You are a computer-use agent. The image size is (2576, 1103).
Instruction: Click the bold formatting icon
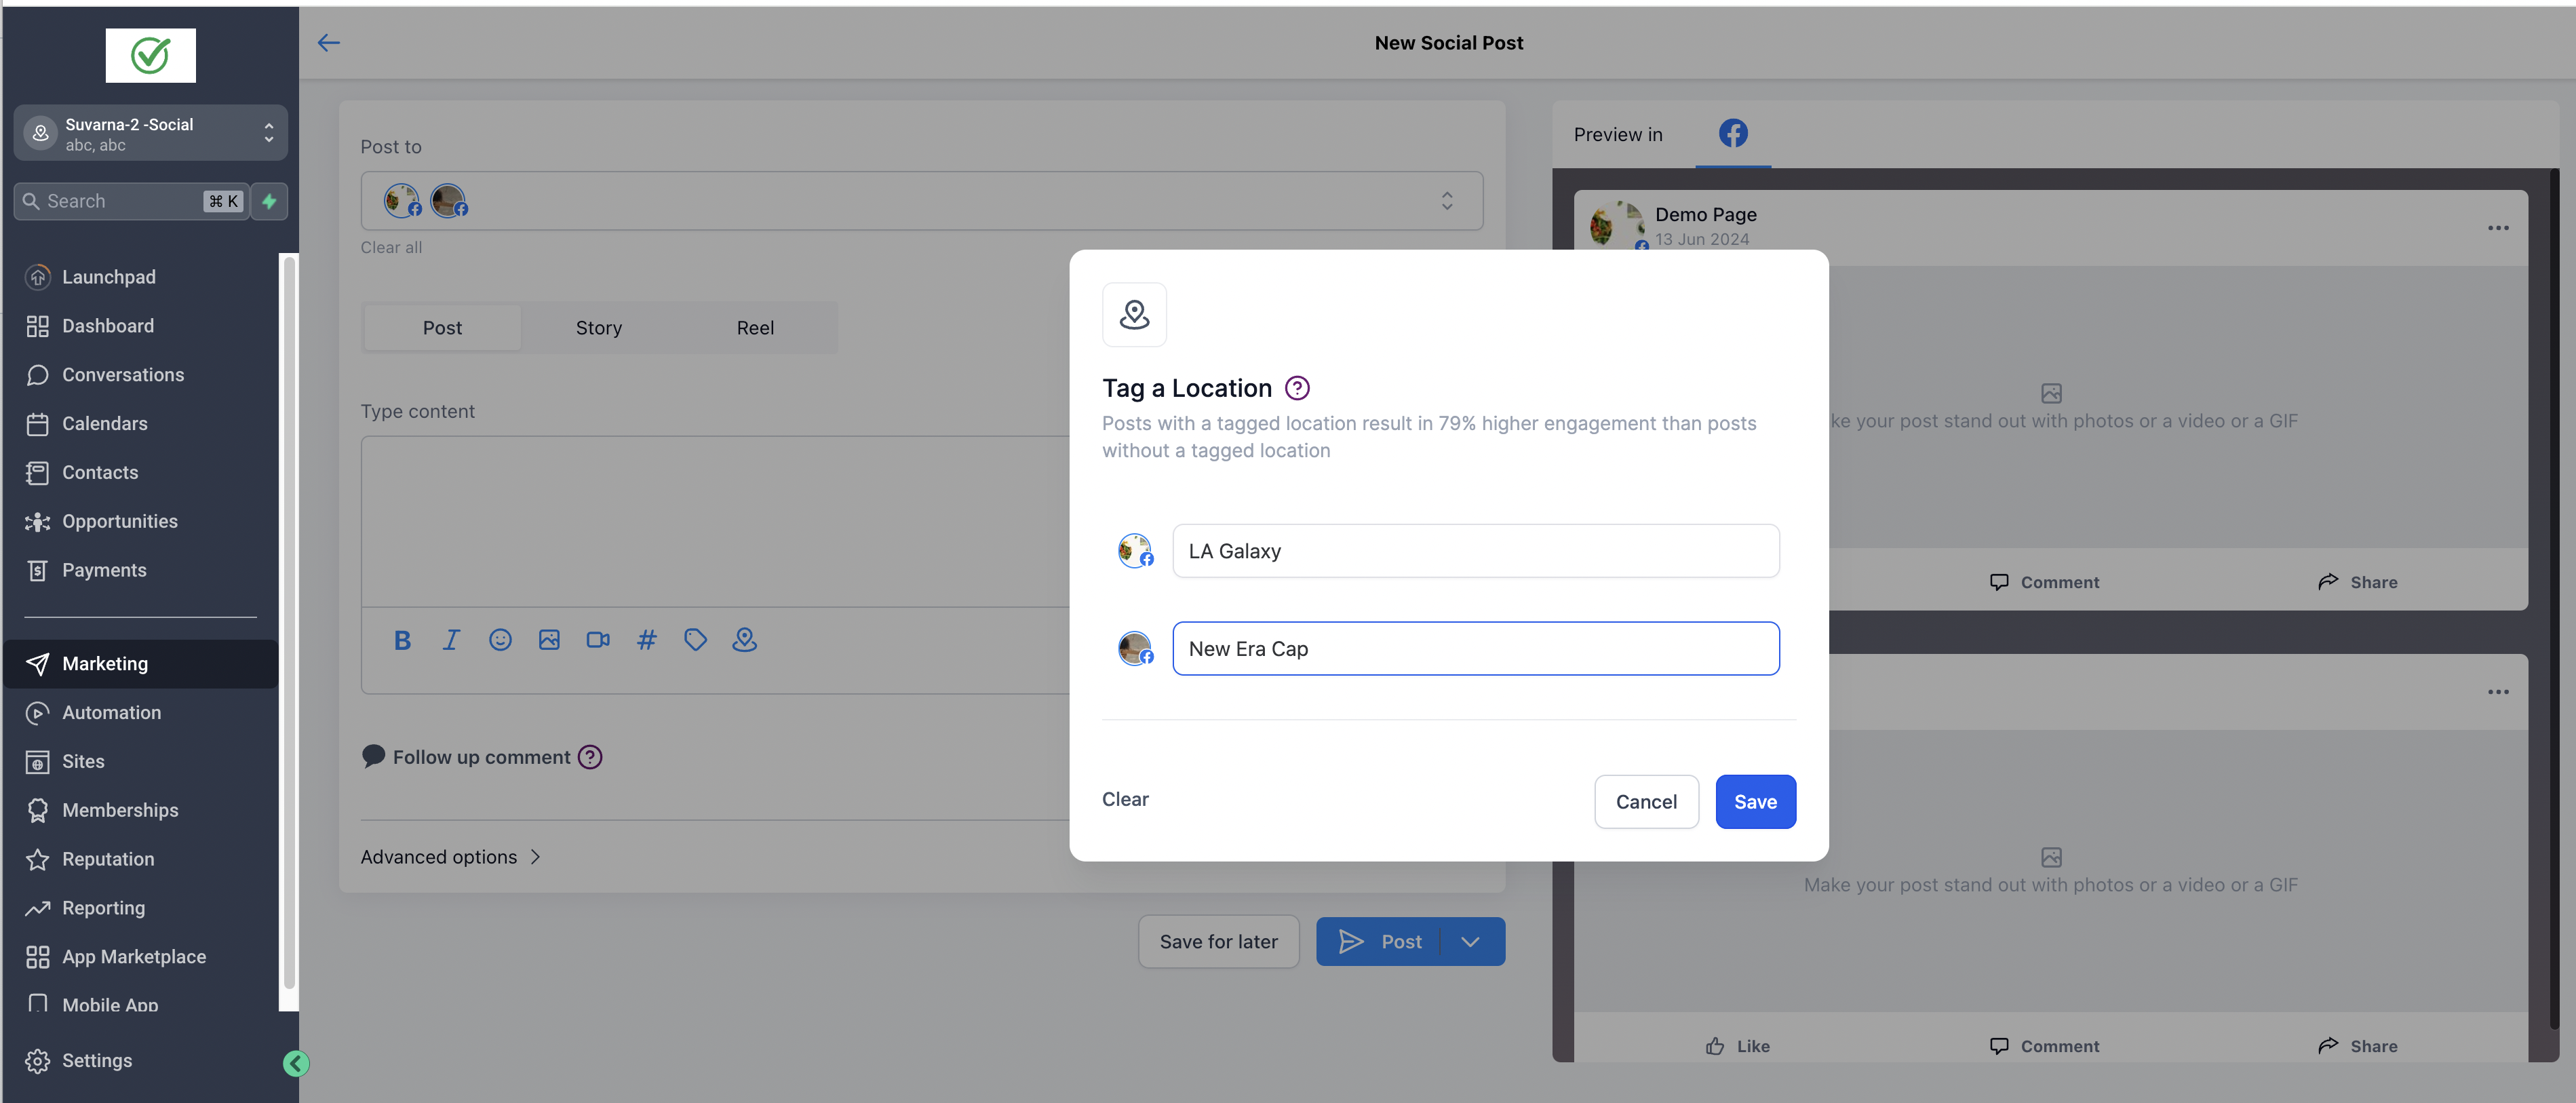(x=402, y=640)
